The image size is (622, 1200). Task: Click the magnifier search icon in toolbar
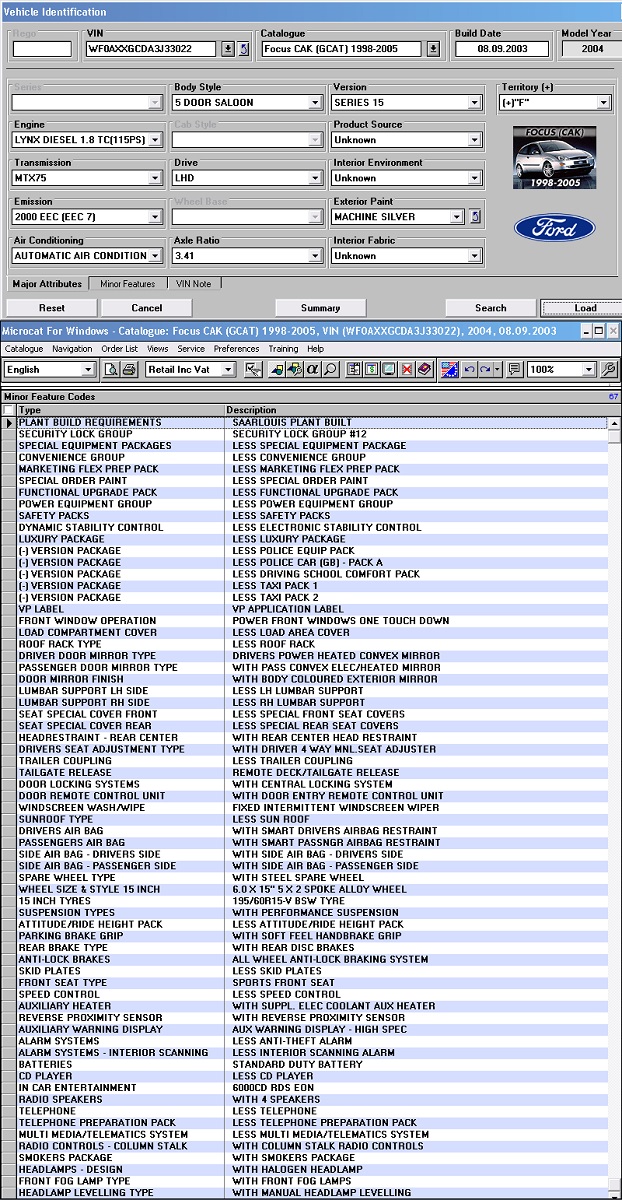(330, 370)
